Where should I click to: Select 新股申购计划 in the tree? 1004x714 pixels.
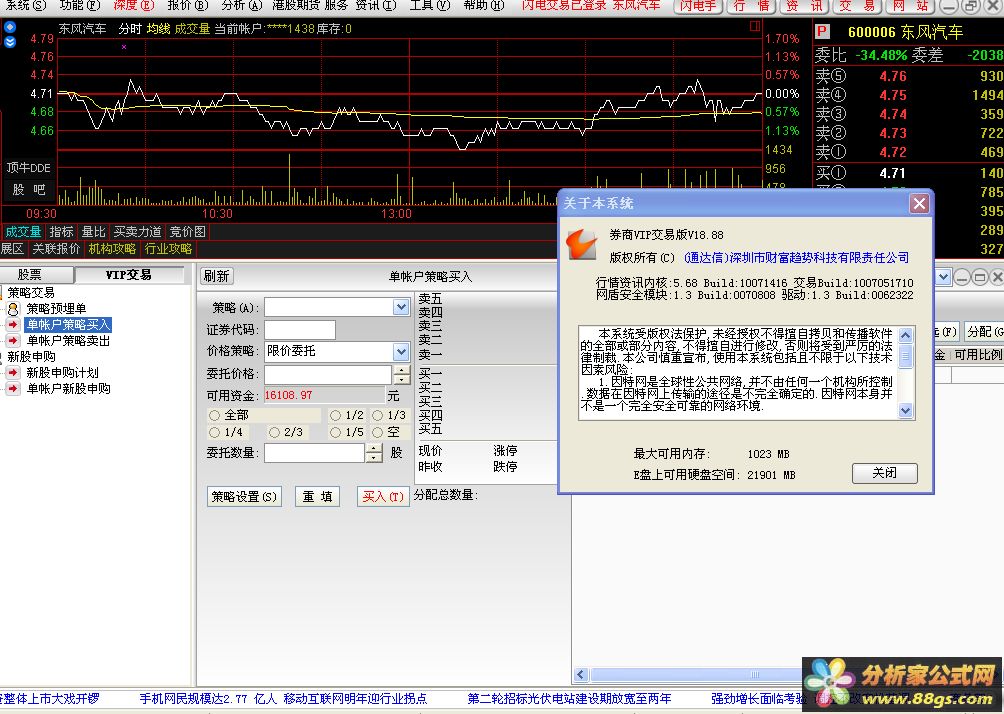click(62, 373)
